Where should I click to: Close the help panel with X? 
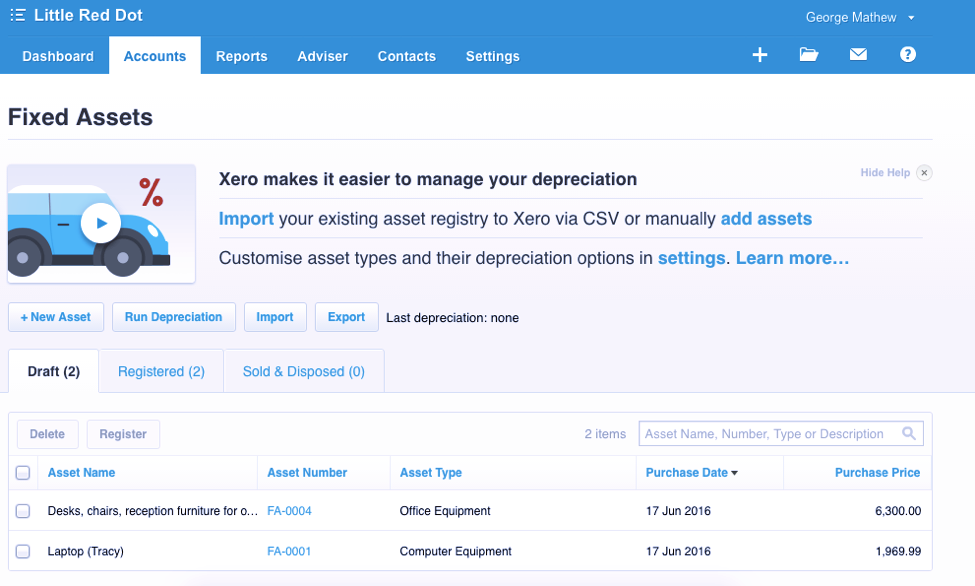(x=924, y=173)
